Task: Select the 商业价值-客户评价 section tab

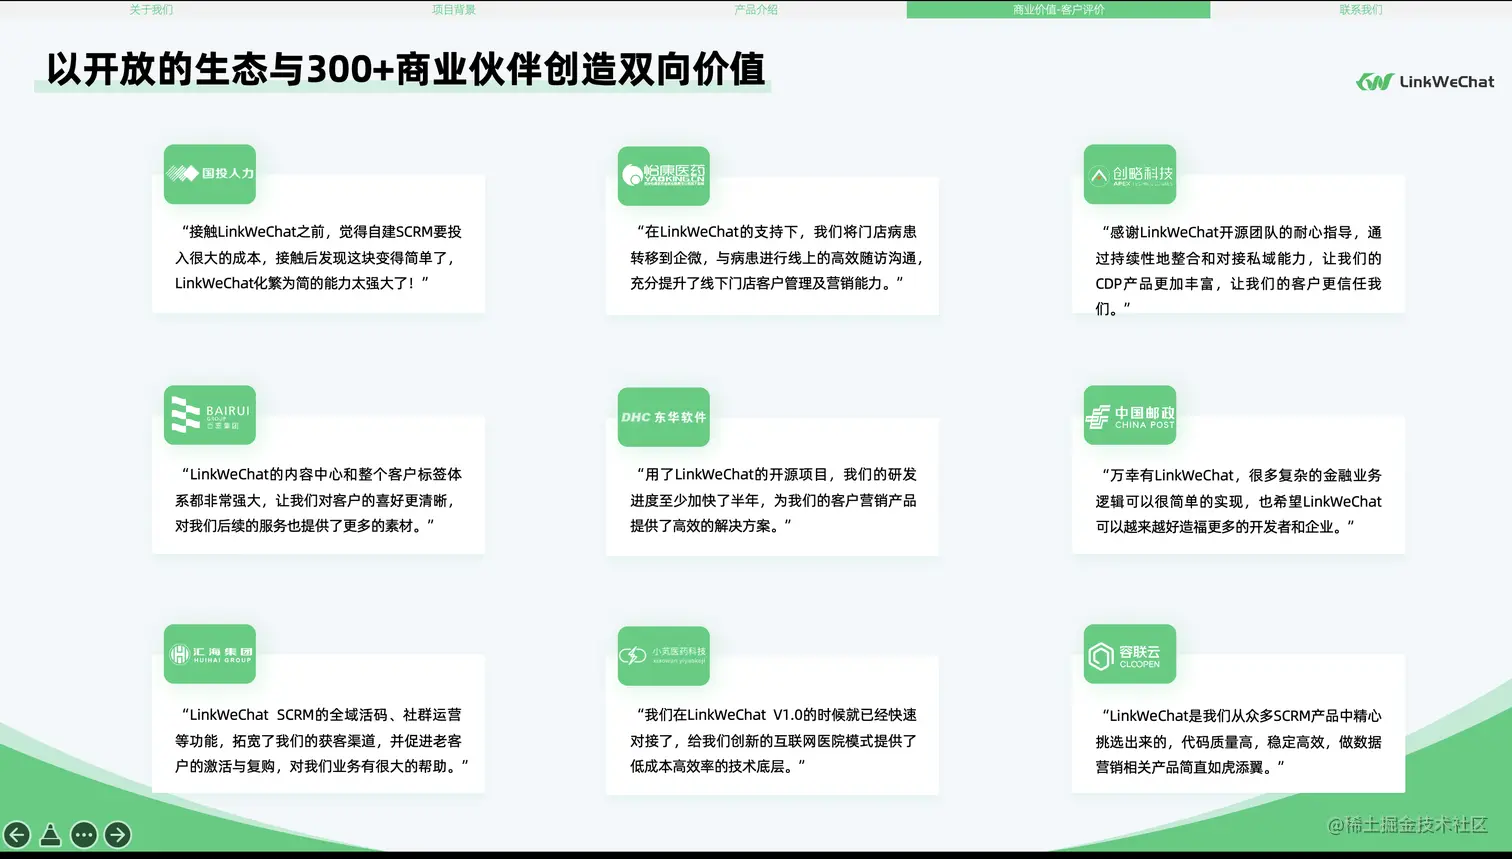Action: tap(1058, 9)
